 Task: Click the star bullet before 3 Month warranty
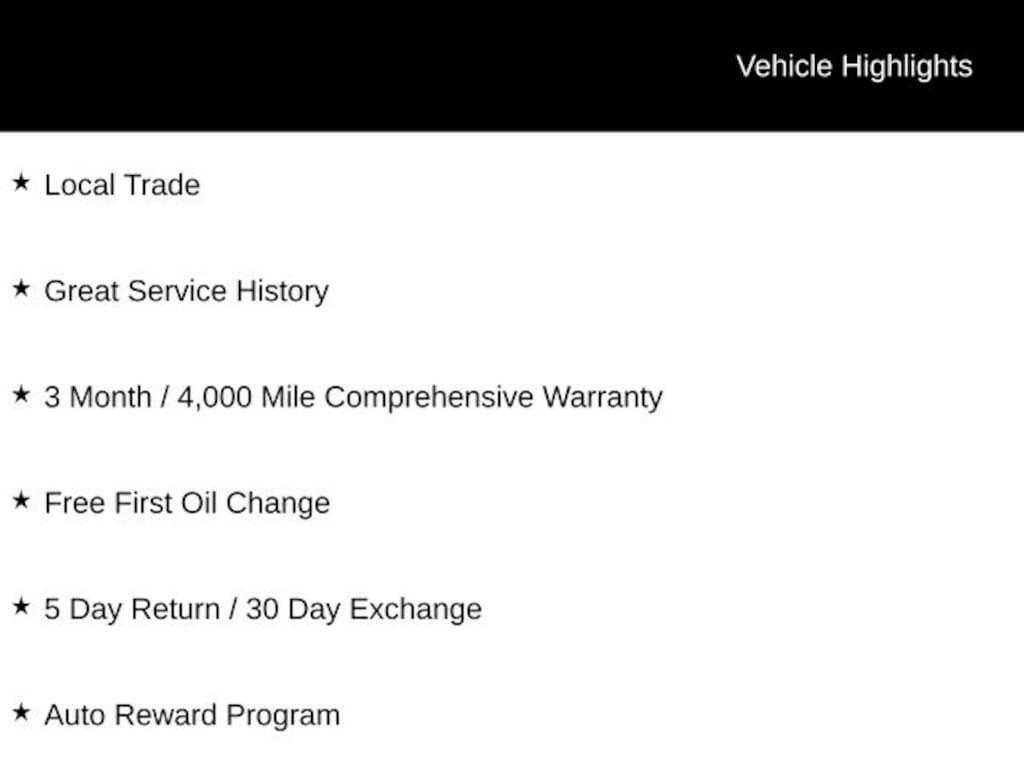click(x=21, y=395)
